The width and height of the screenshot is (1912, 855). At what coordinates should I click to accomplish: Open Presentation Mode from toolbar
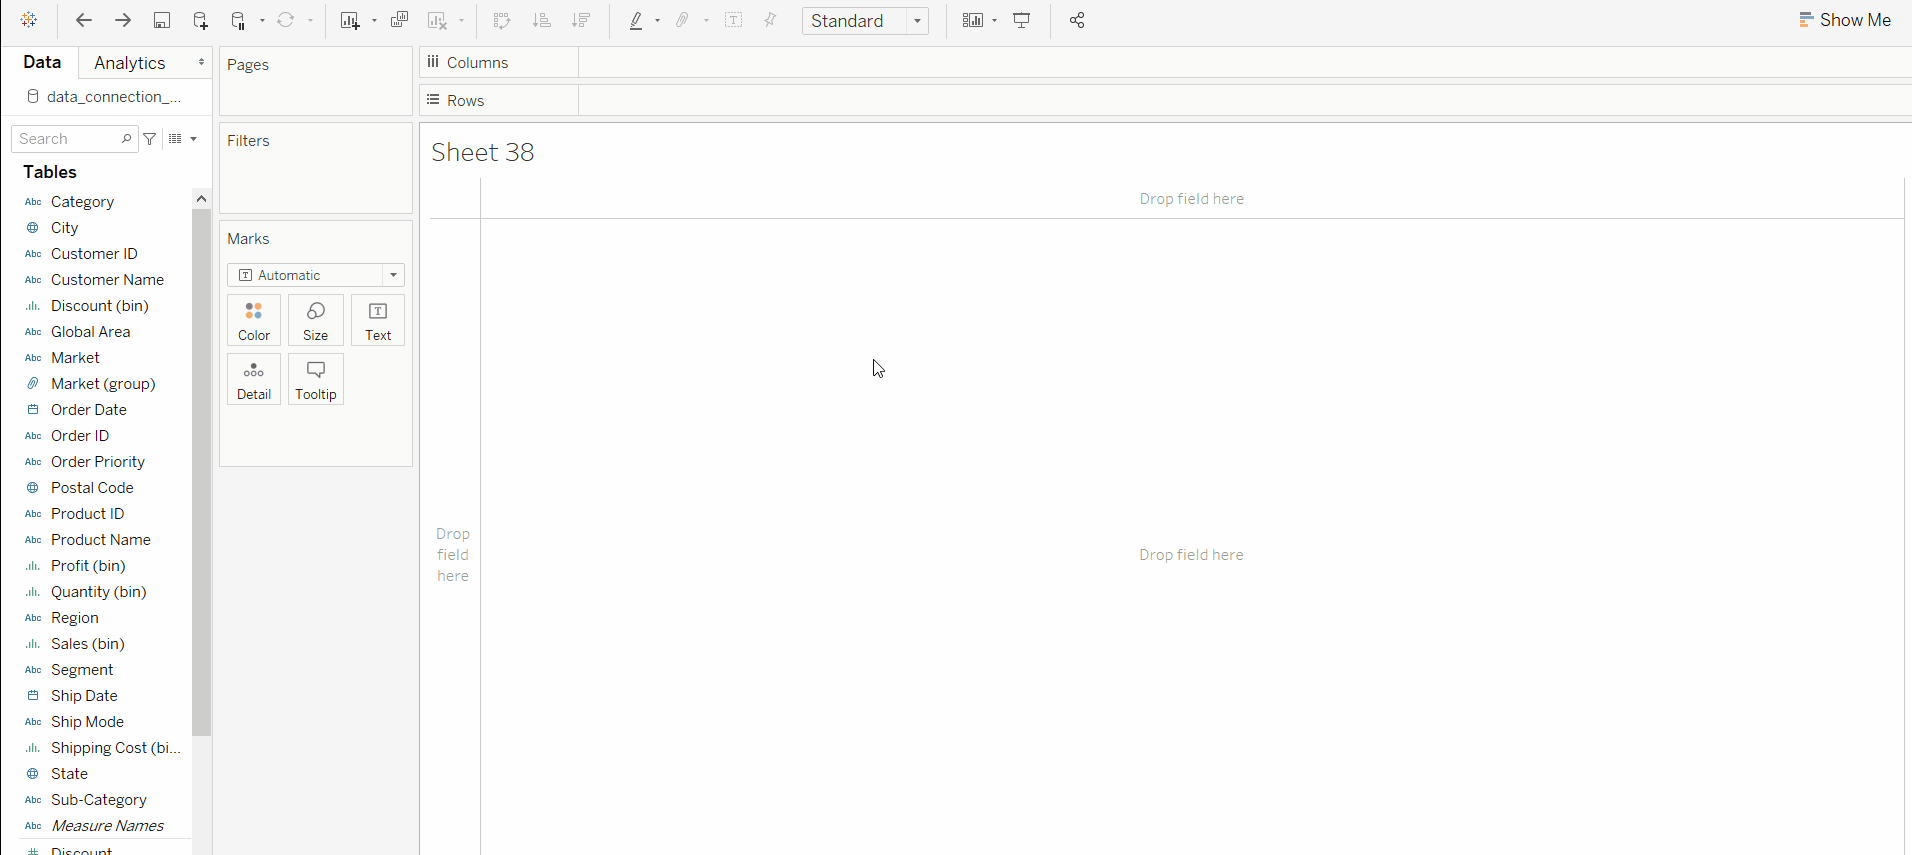(1022, 20)
